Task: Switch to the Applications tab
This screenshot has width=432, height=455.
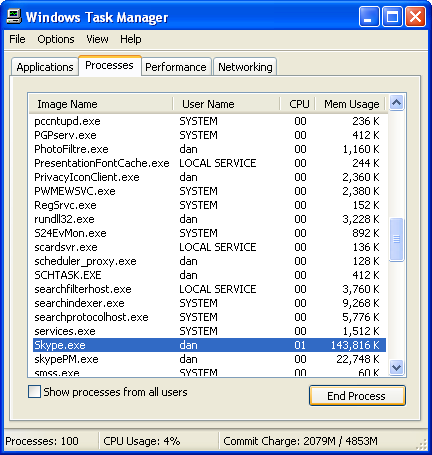Action: coord(45,67)
